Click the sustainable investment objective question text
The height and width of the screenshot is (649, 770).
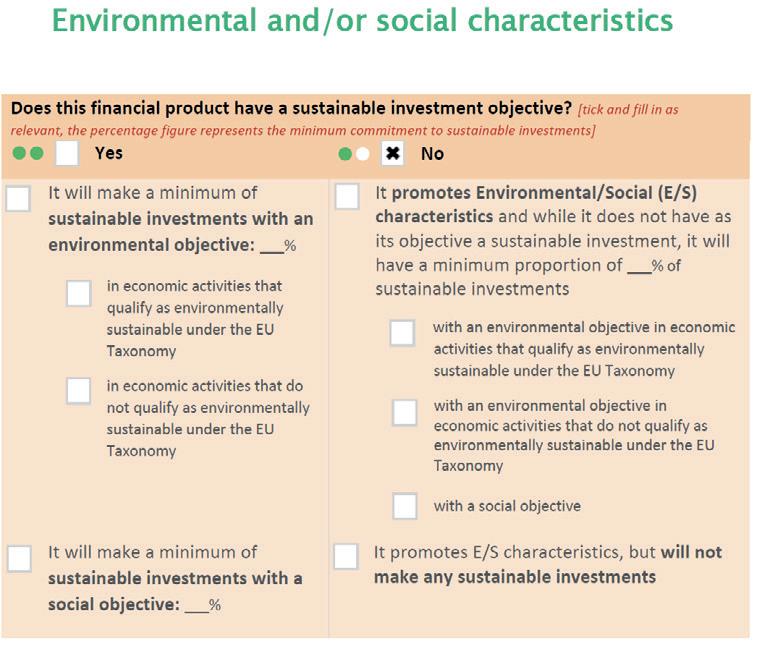click(x=291, y=108)
